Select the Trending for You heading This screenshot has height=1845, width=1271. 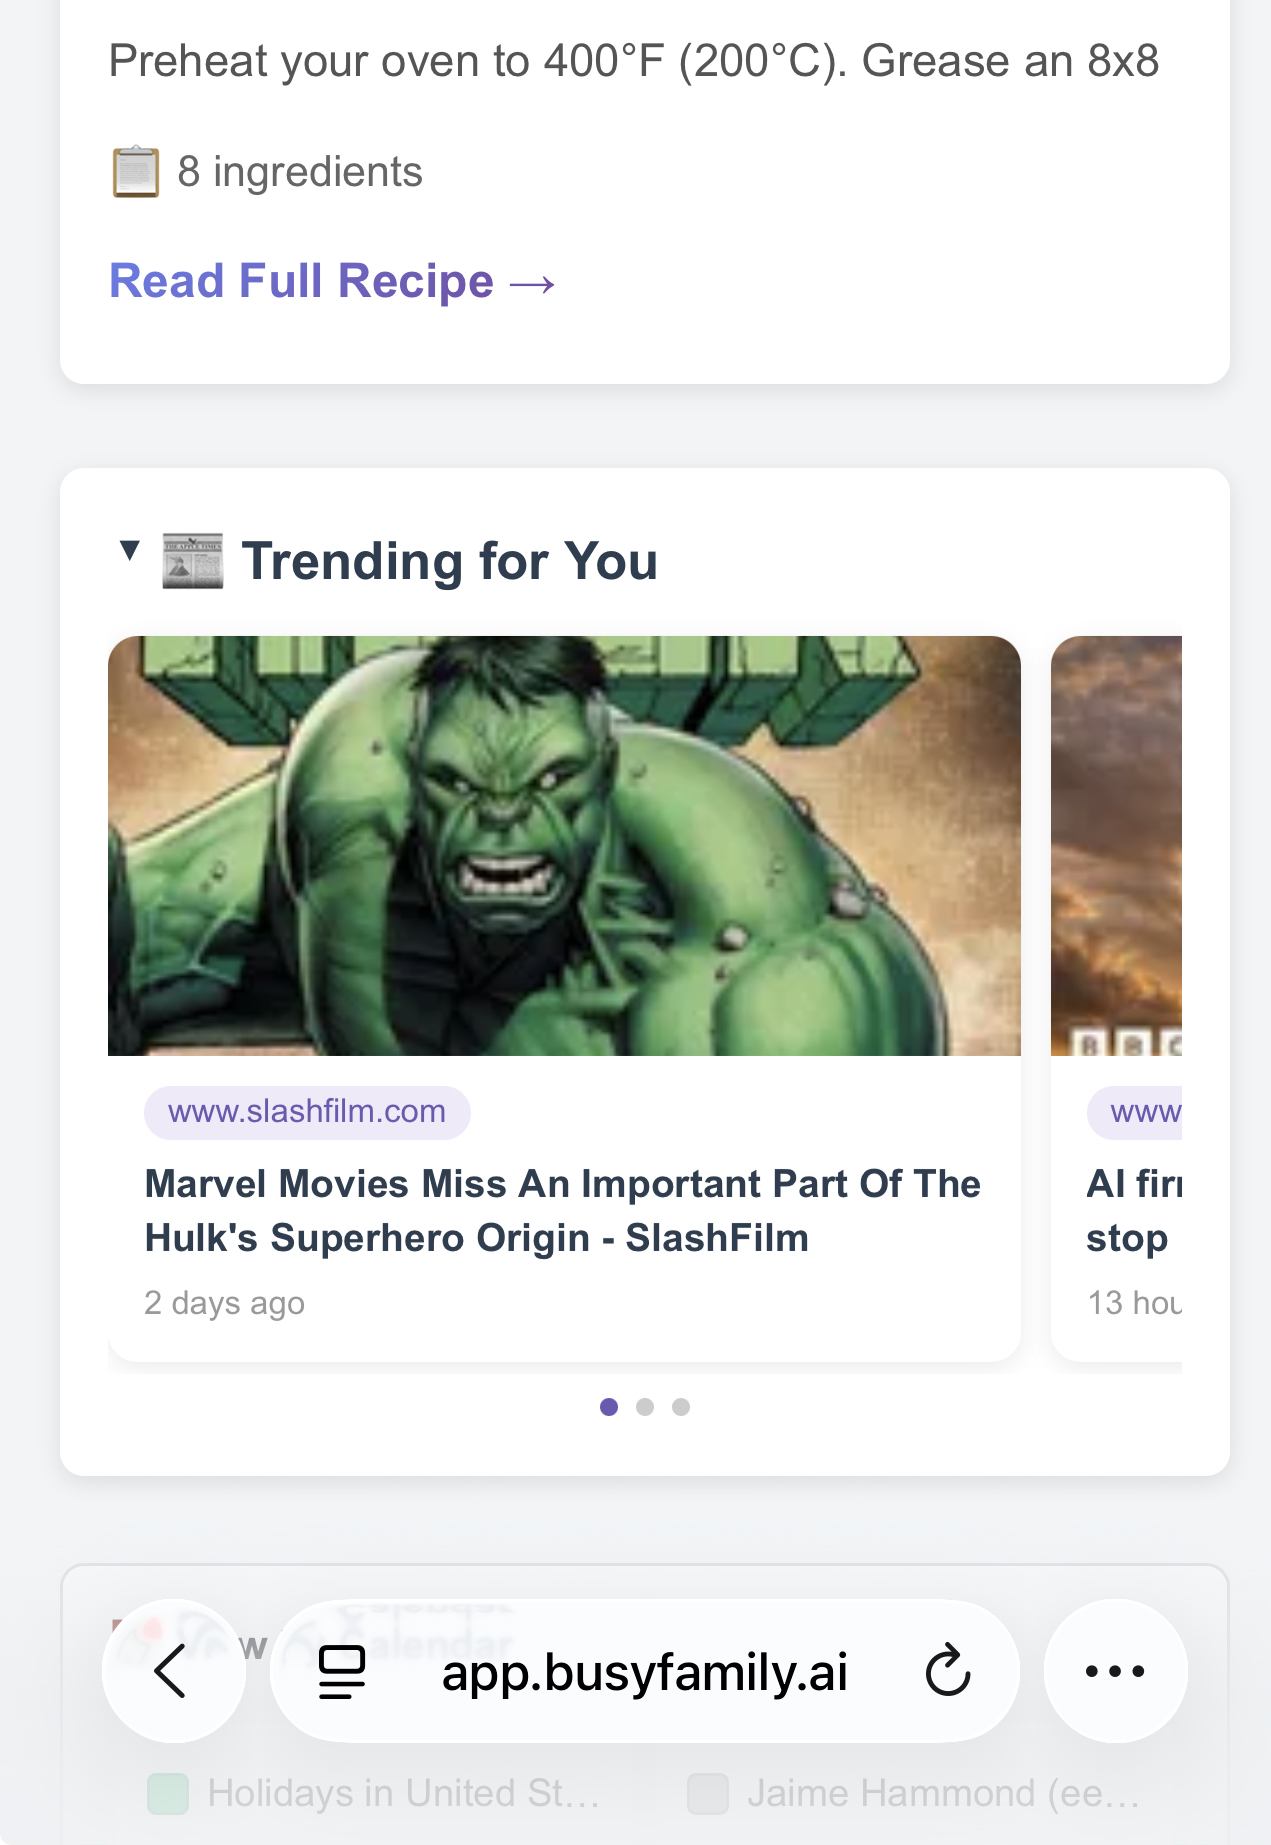pos(450,561)
